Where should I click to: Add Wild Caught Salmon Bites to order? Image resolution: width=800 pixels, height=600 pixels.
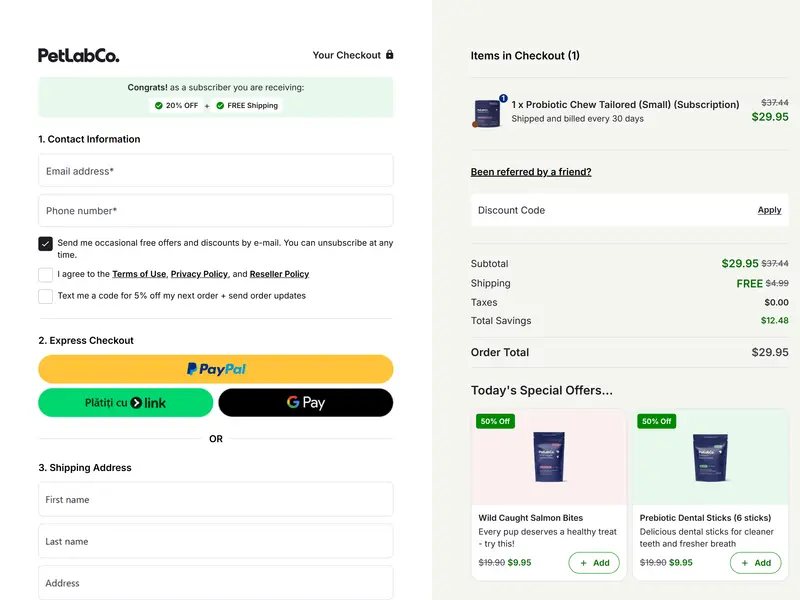point(593,563)
